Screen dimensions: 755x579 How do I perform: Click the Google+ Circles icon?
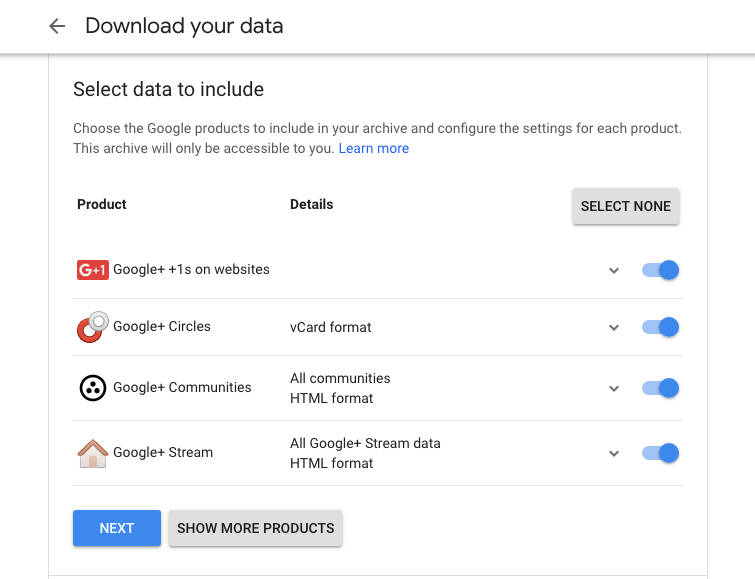click(x=92, y=327)
